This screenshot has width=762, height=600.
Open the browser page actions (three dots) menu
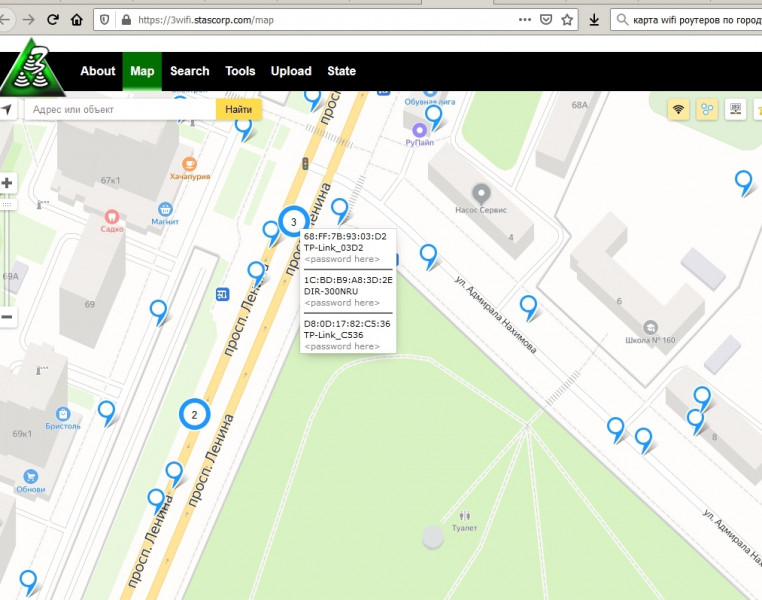[525, 20]
